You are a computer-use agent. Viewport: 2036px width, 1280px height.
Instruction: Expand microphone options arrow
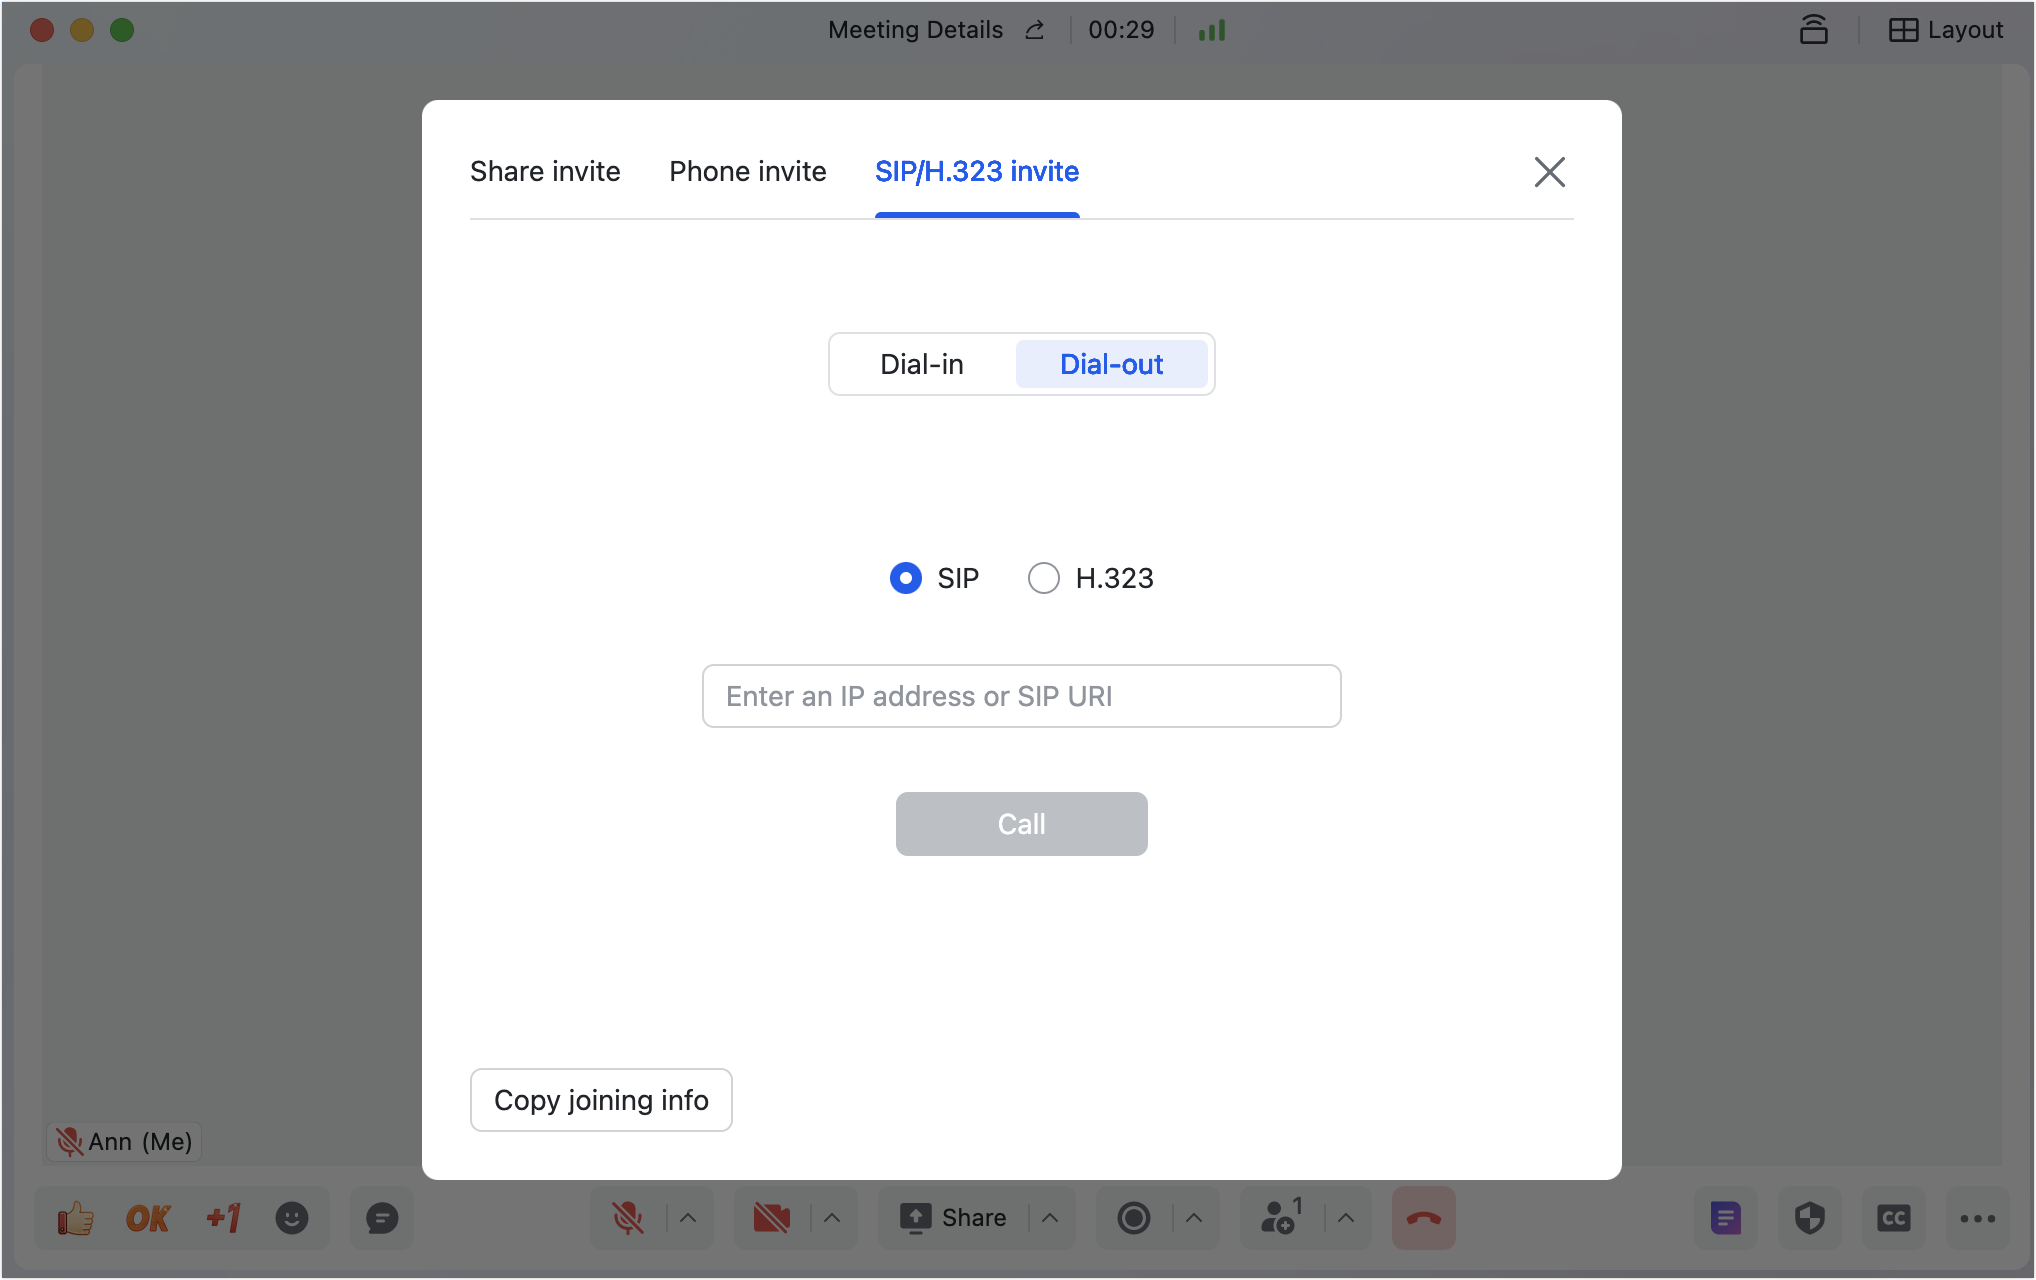pyautogui.click(x=688, y=1218)
